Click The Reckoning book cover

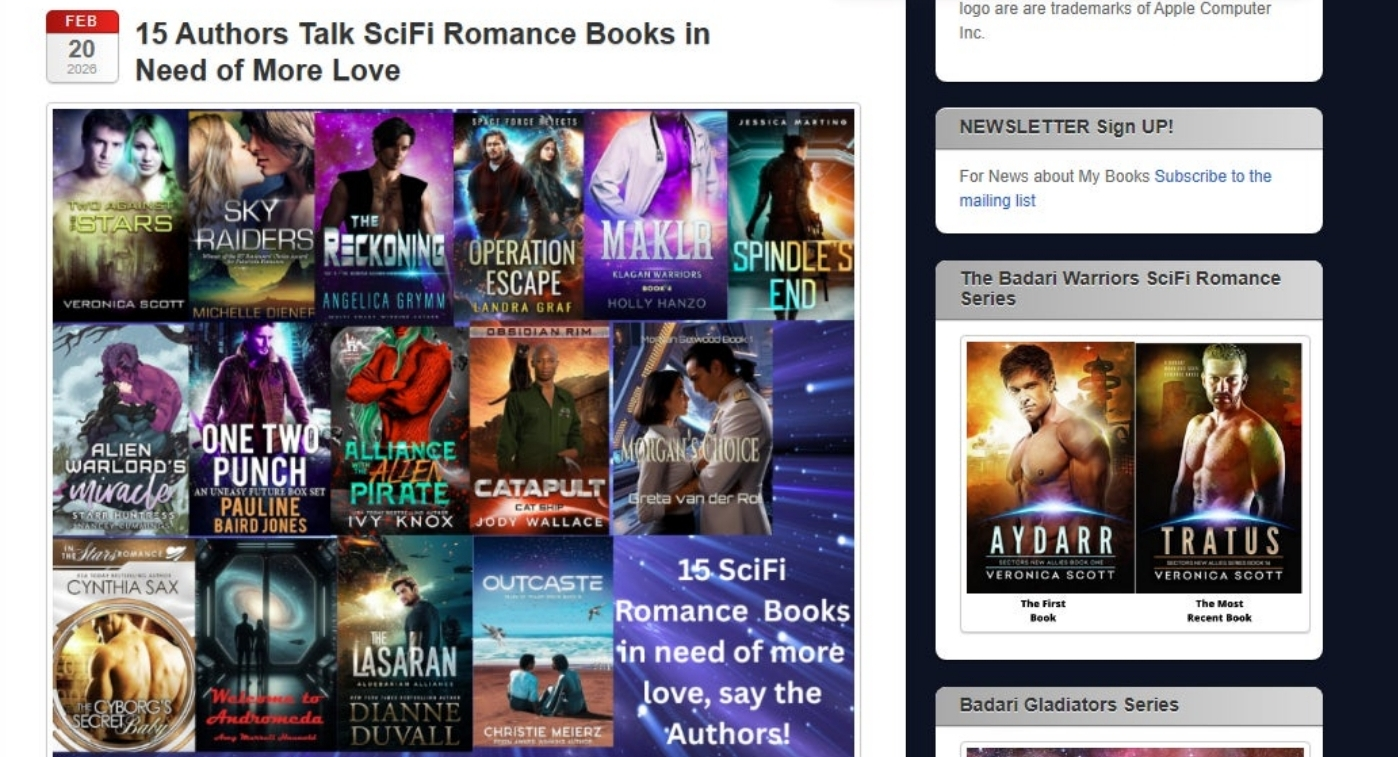coord(384,215)
